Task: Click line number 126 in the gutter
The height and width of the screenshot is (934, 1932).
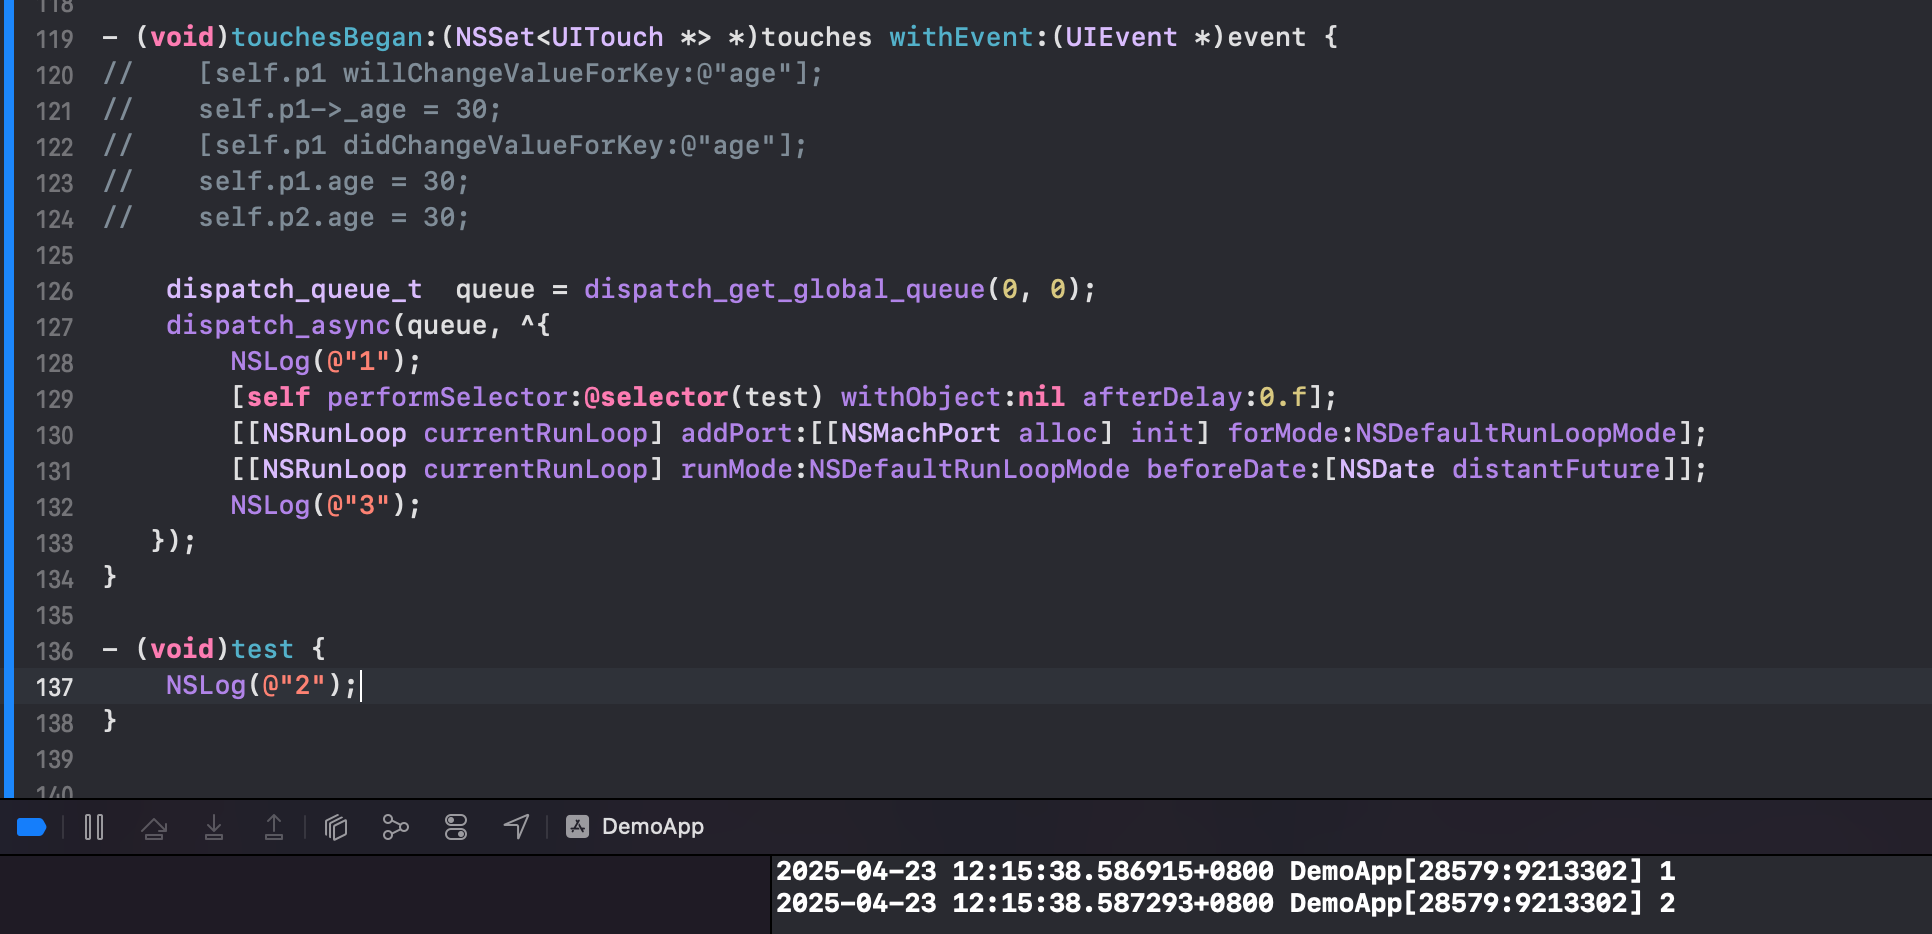Action: click(x=55, y=291)
